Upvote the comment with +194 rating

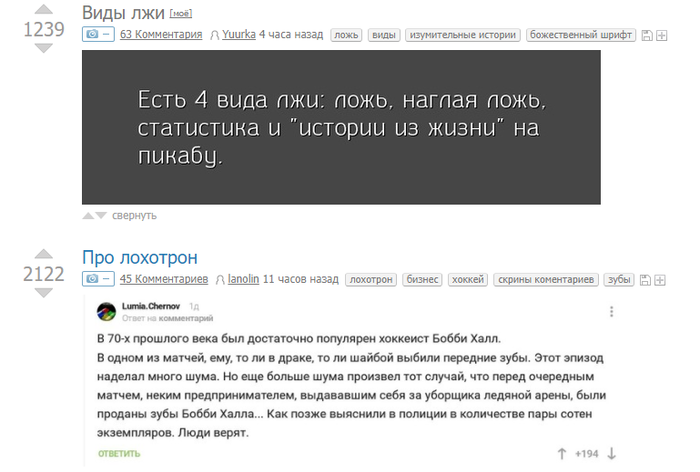(562, 454)
